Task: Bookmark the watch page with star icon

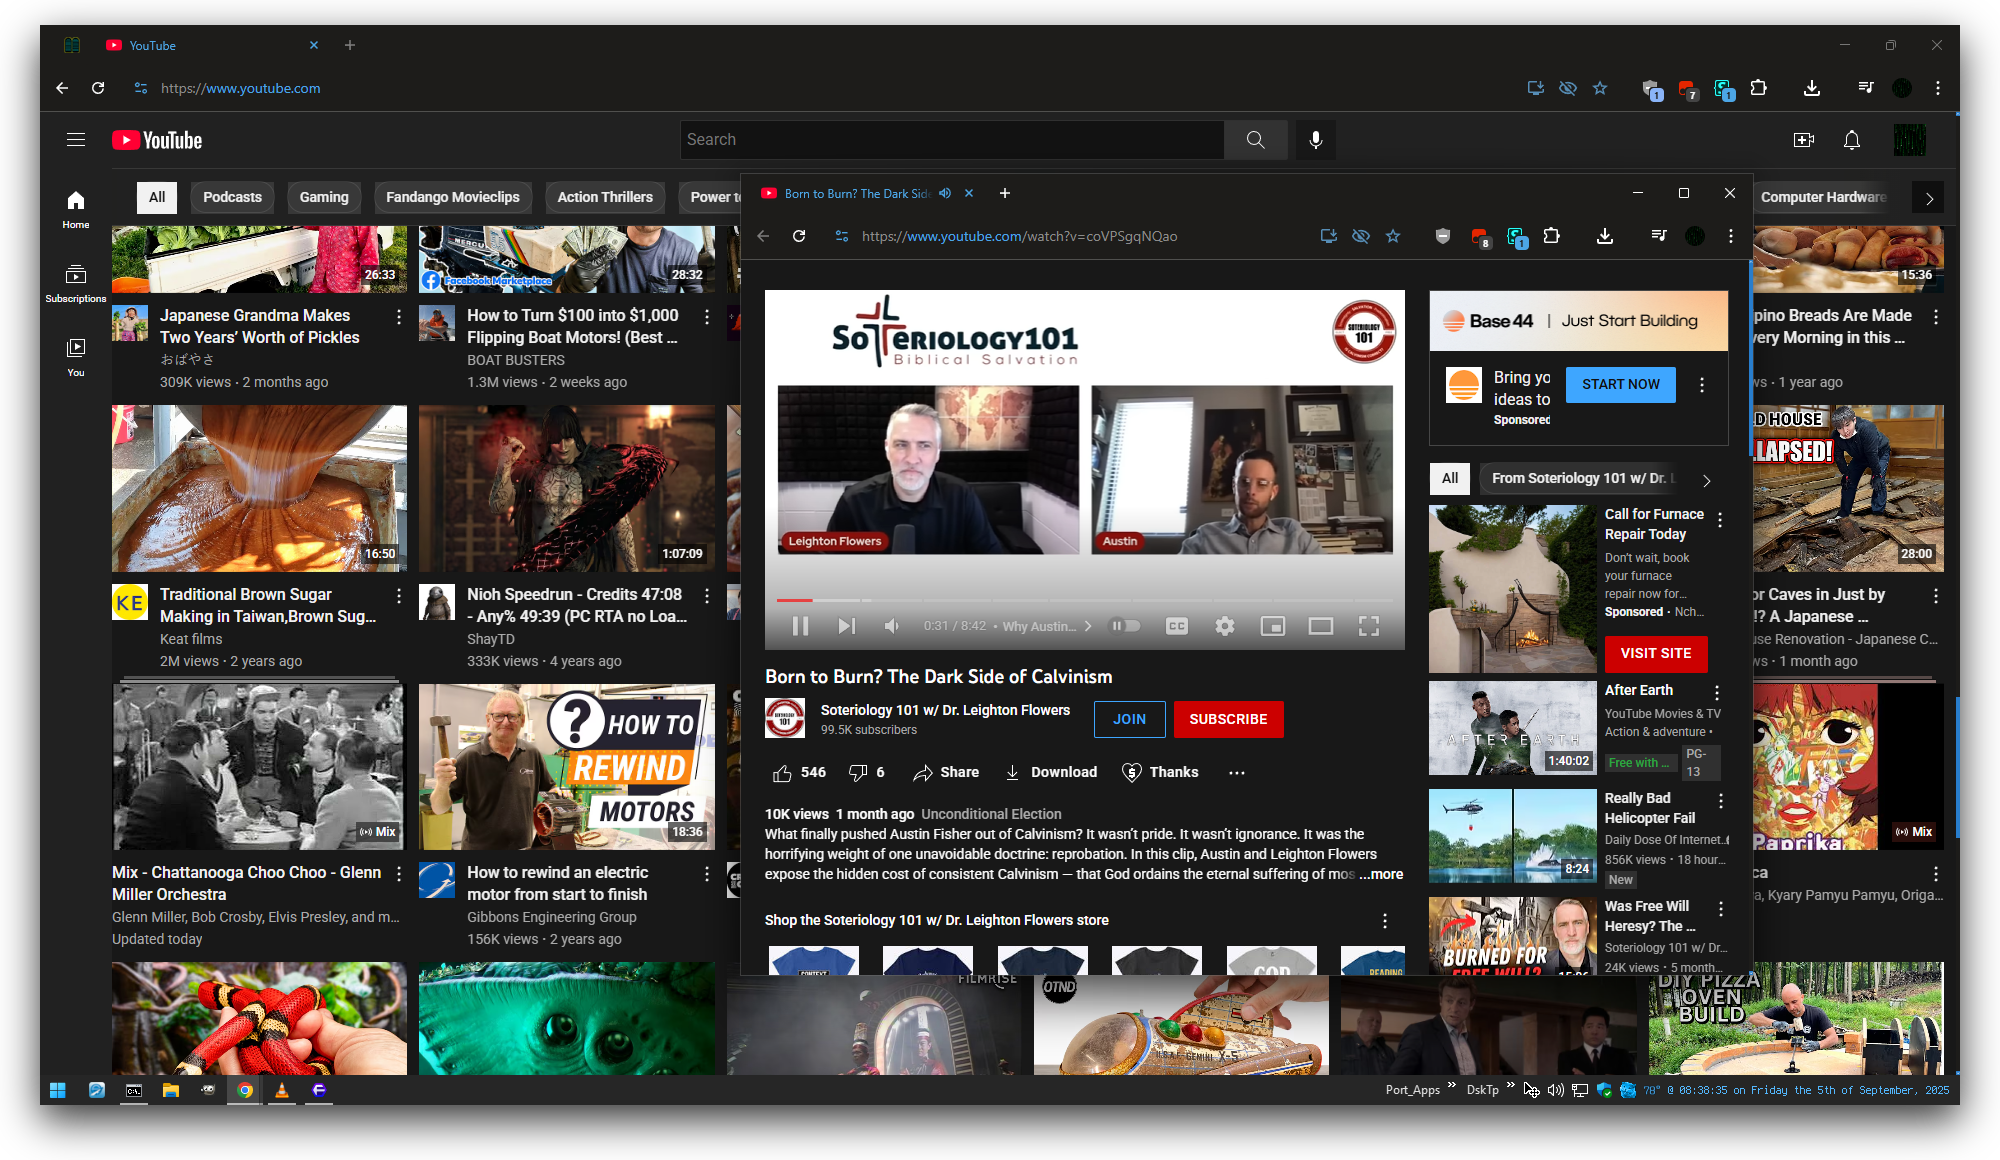Action: 1393,236
